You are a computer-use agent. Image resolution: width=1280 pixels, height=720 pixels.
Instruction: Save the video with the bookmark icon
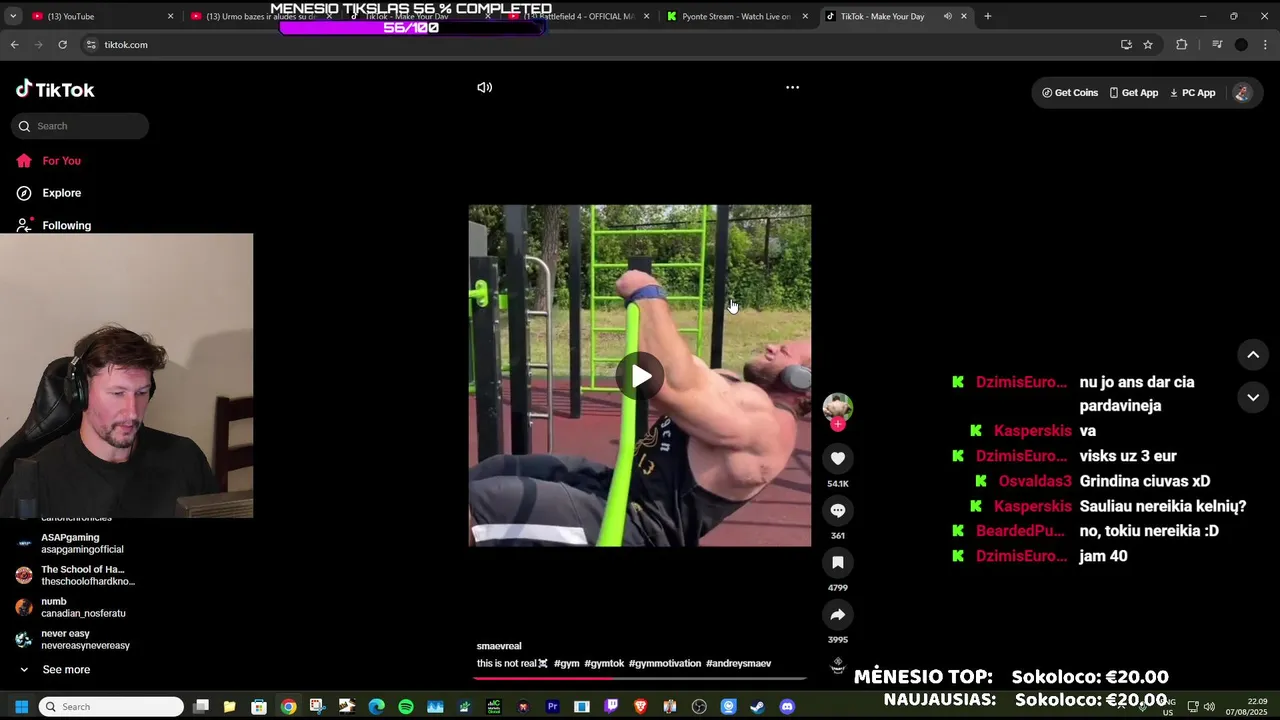pos(838,562)
